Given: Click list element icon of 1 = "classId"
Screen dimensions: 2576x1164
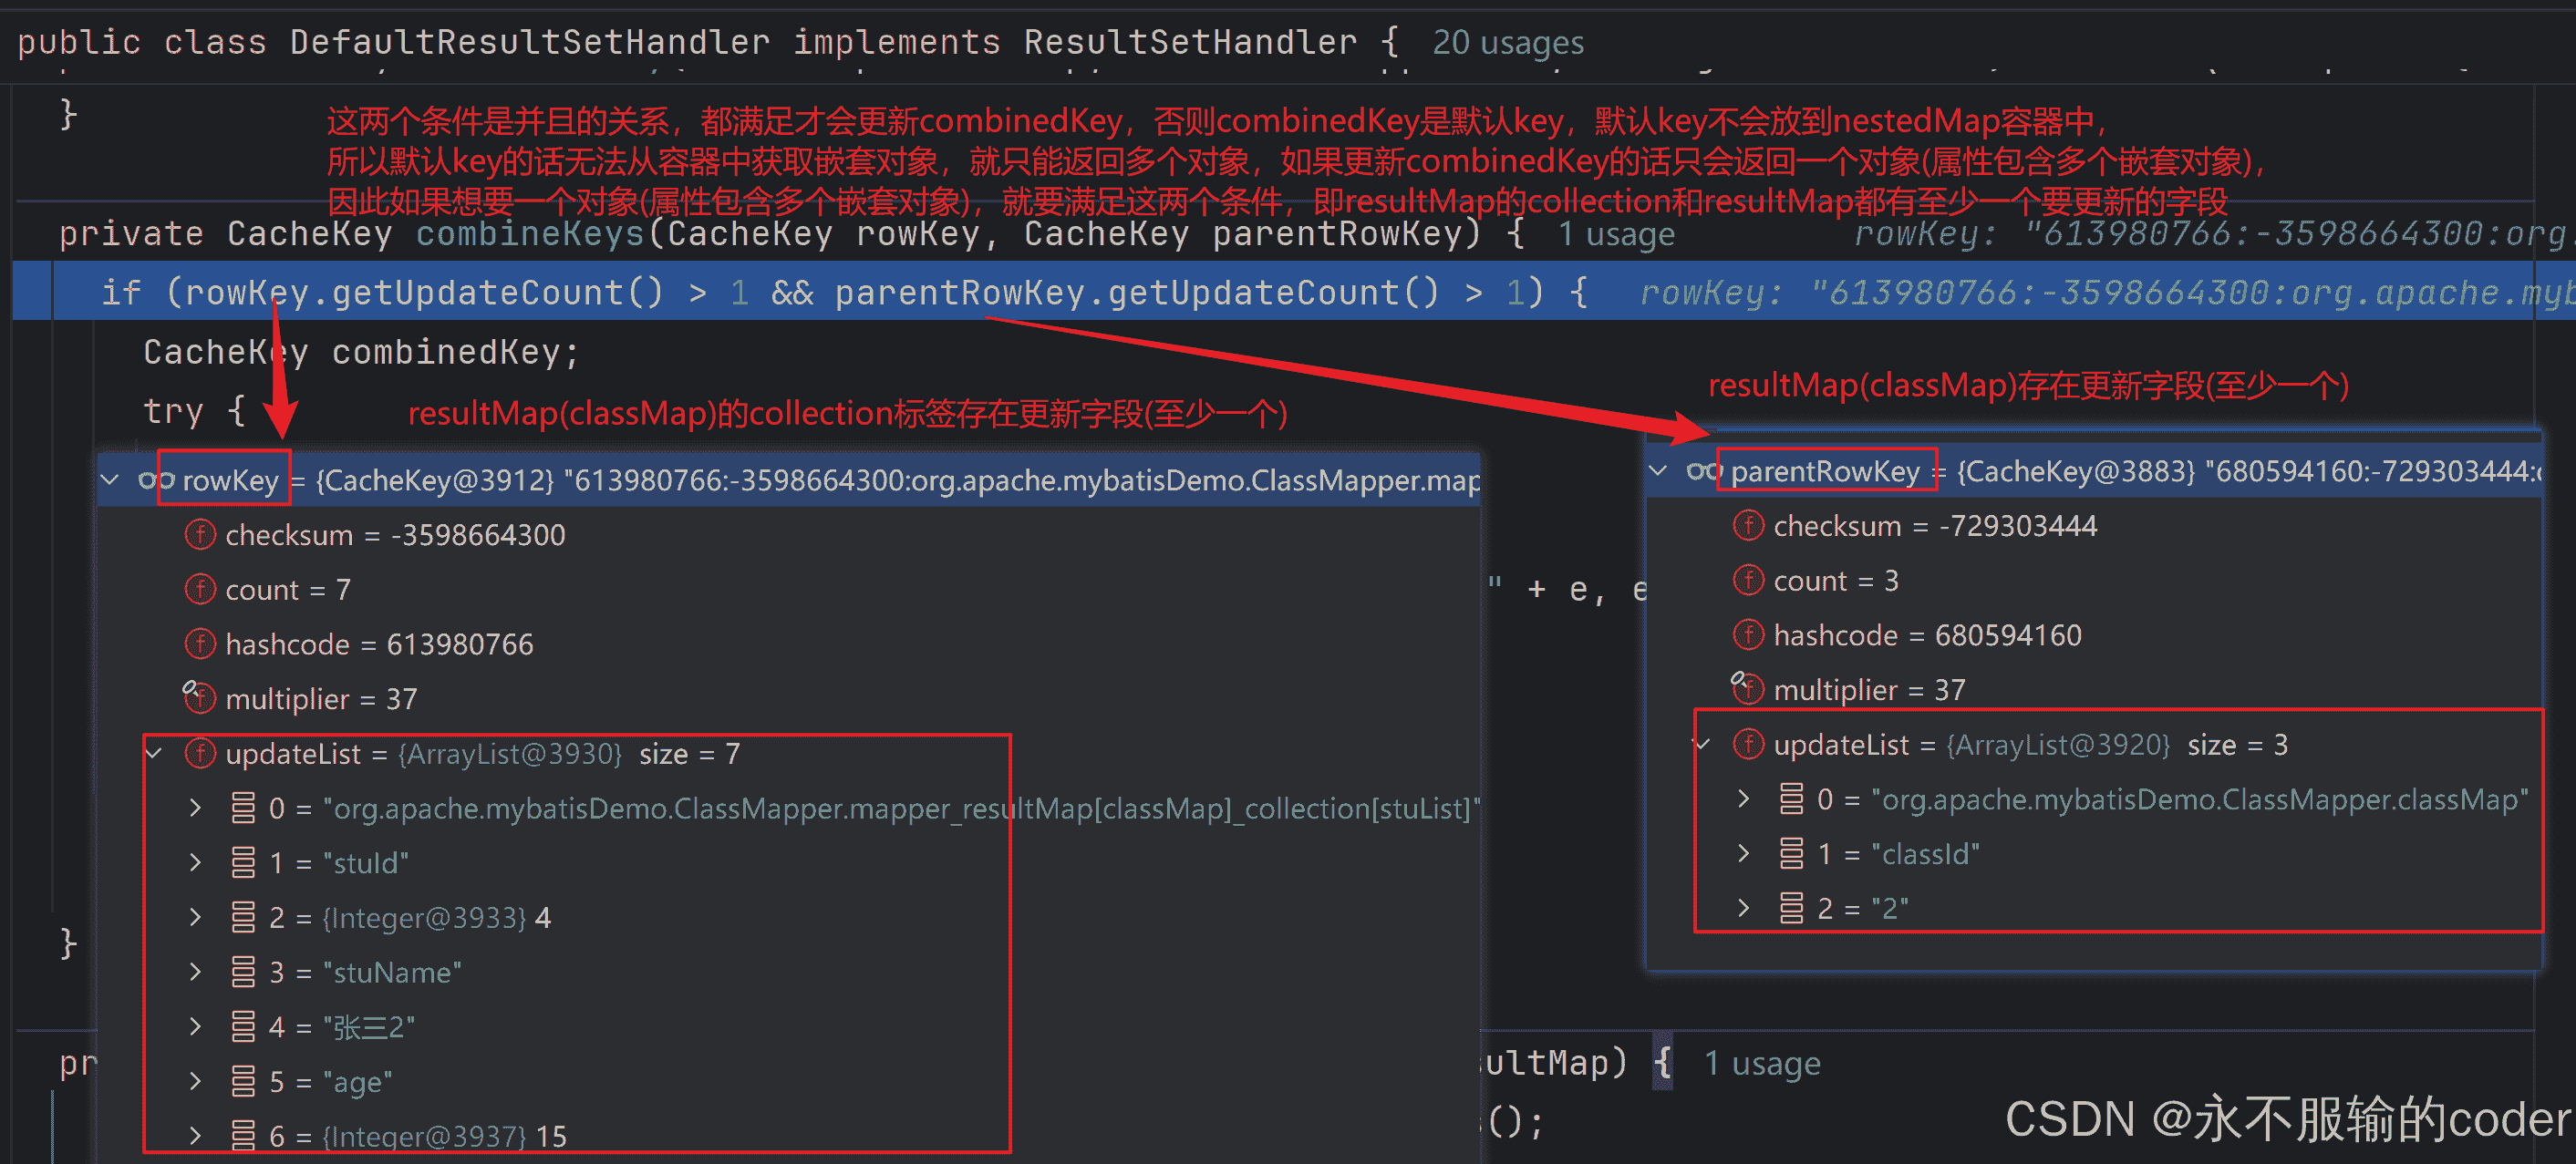Looking at the screenshot, I should point(1791,853).
